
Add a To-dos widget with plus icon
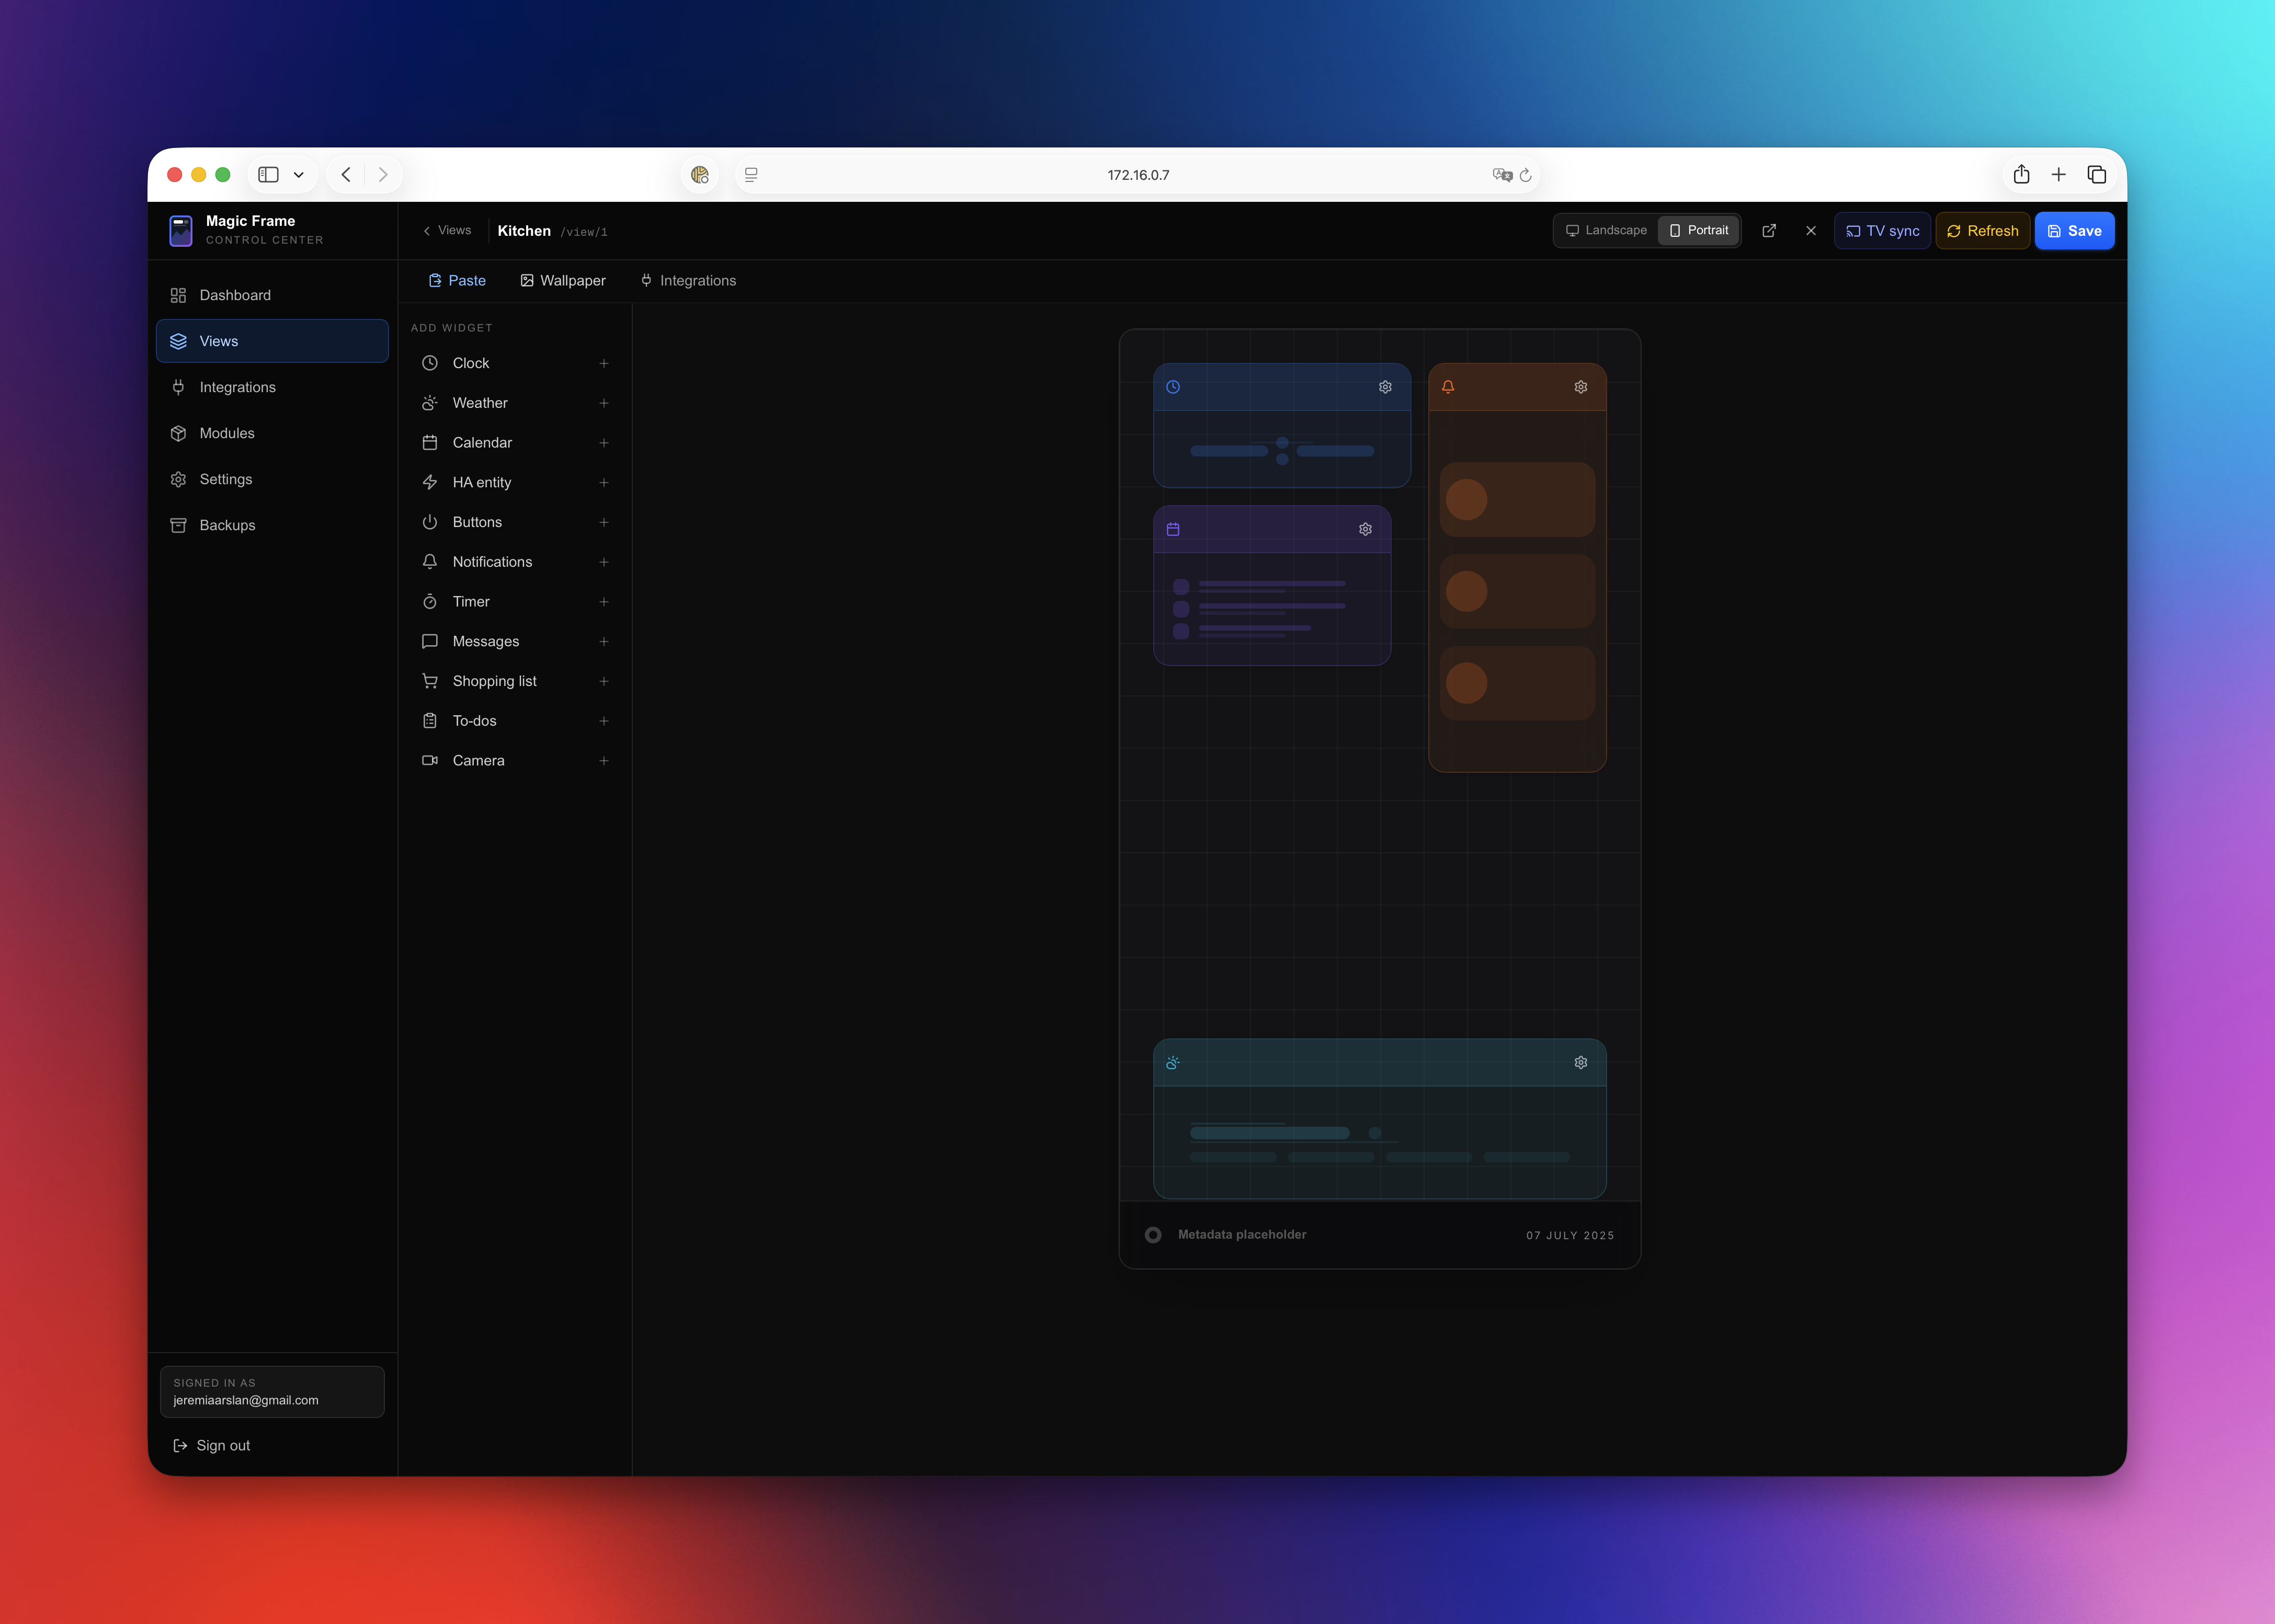[604, 721]
